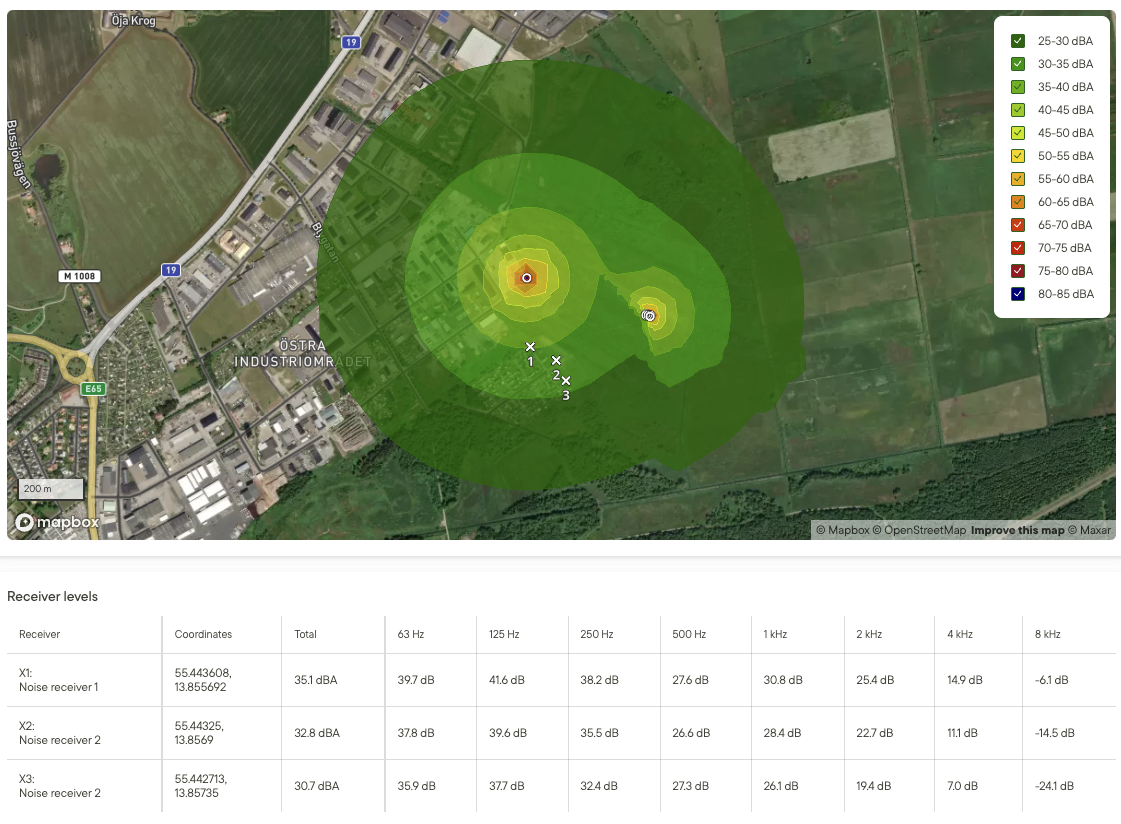The height and width of the screenshot is (824, 1121).
Task: Select the X1: Noise receiver 1 row label
Action: [x=59, y=680]
